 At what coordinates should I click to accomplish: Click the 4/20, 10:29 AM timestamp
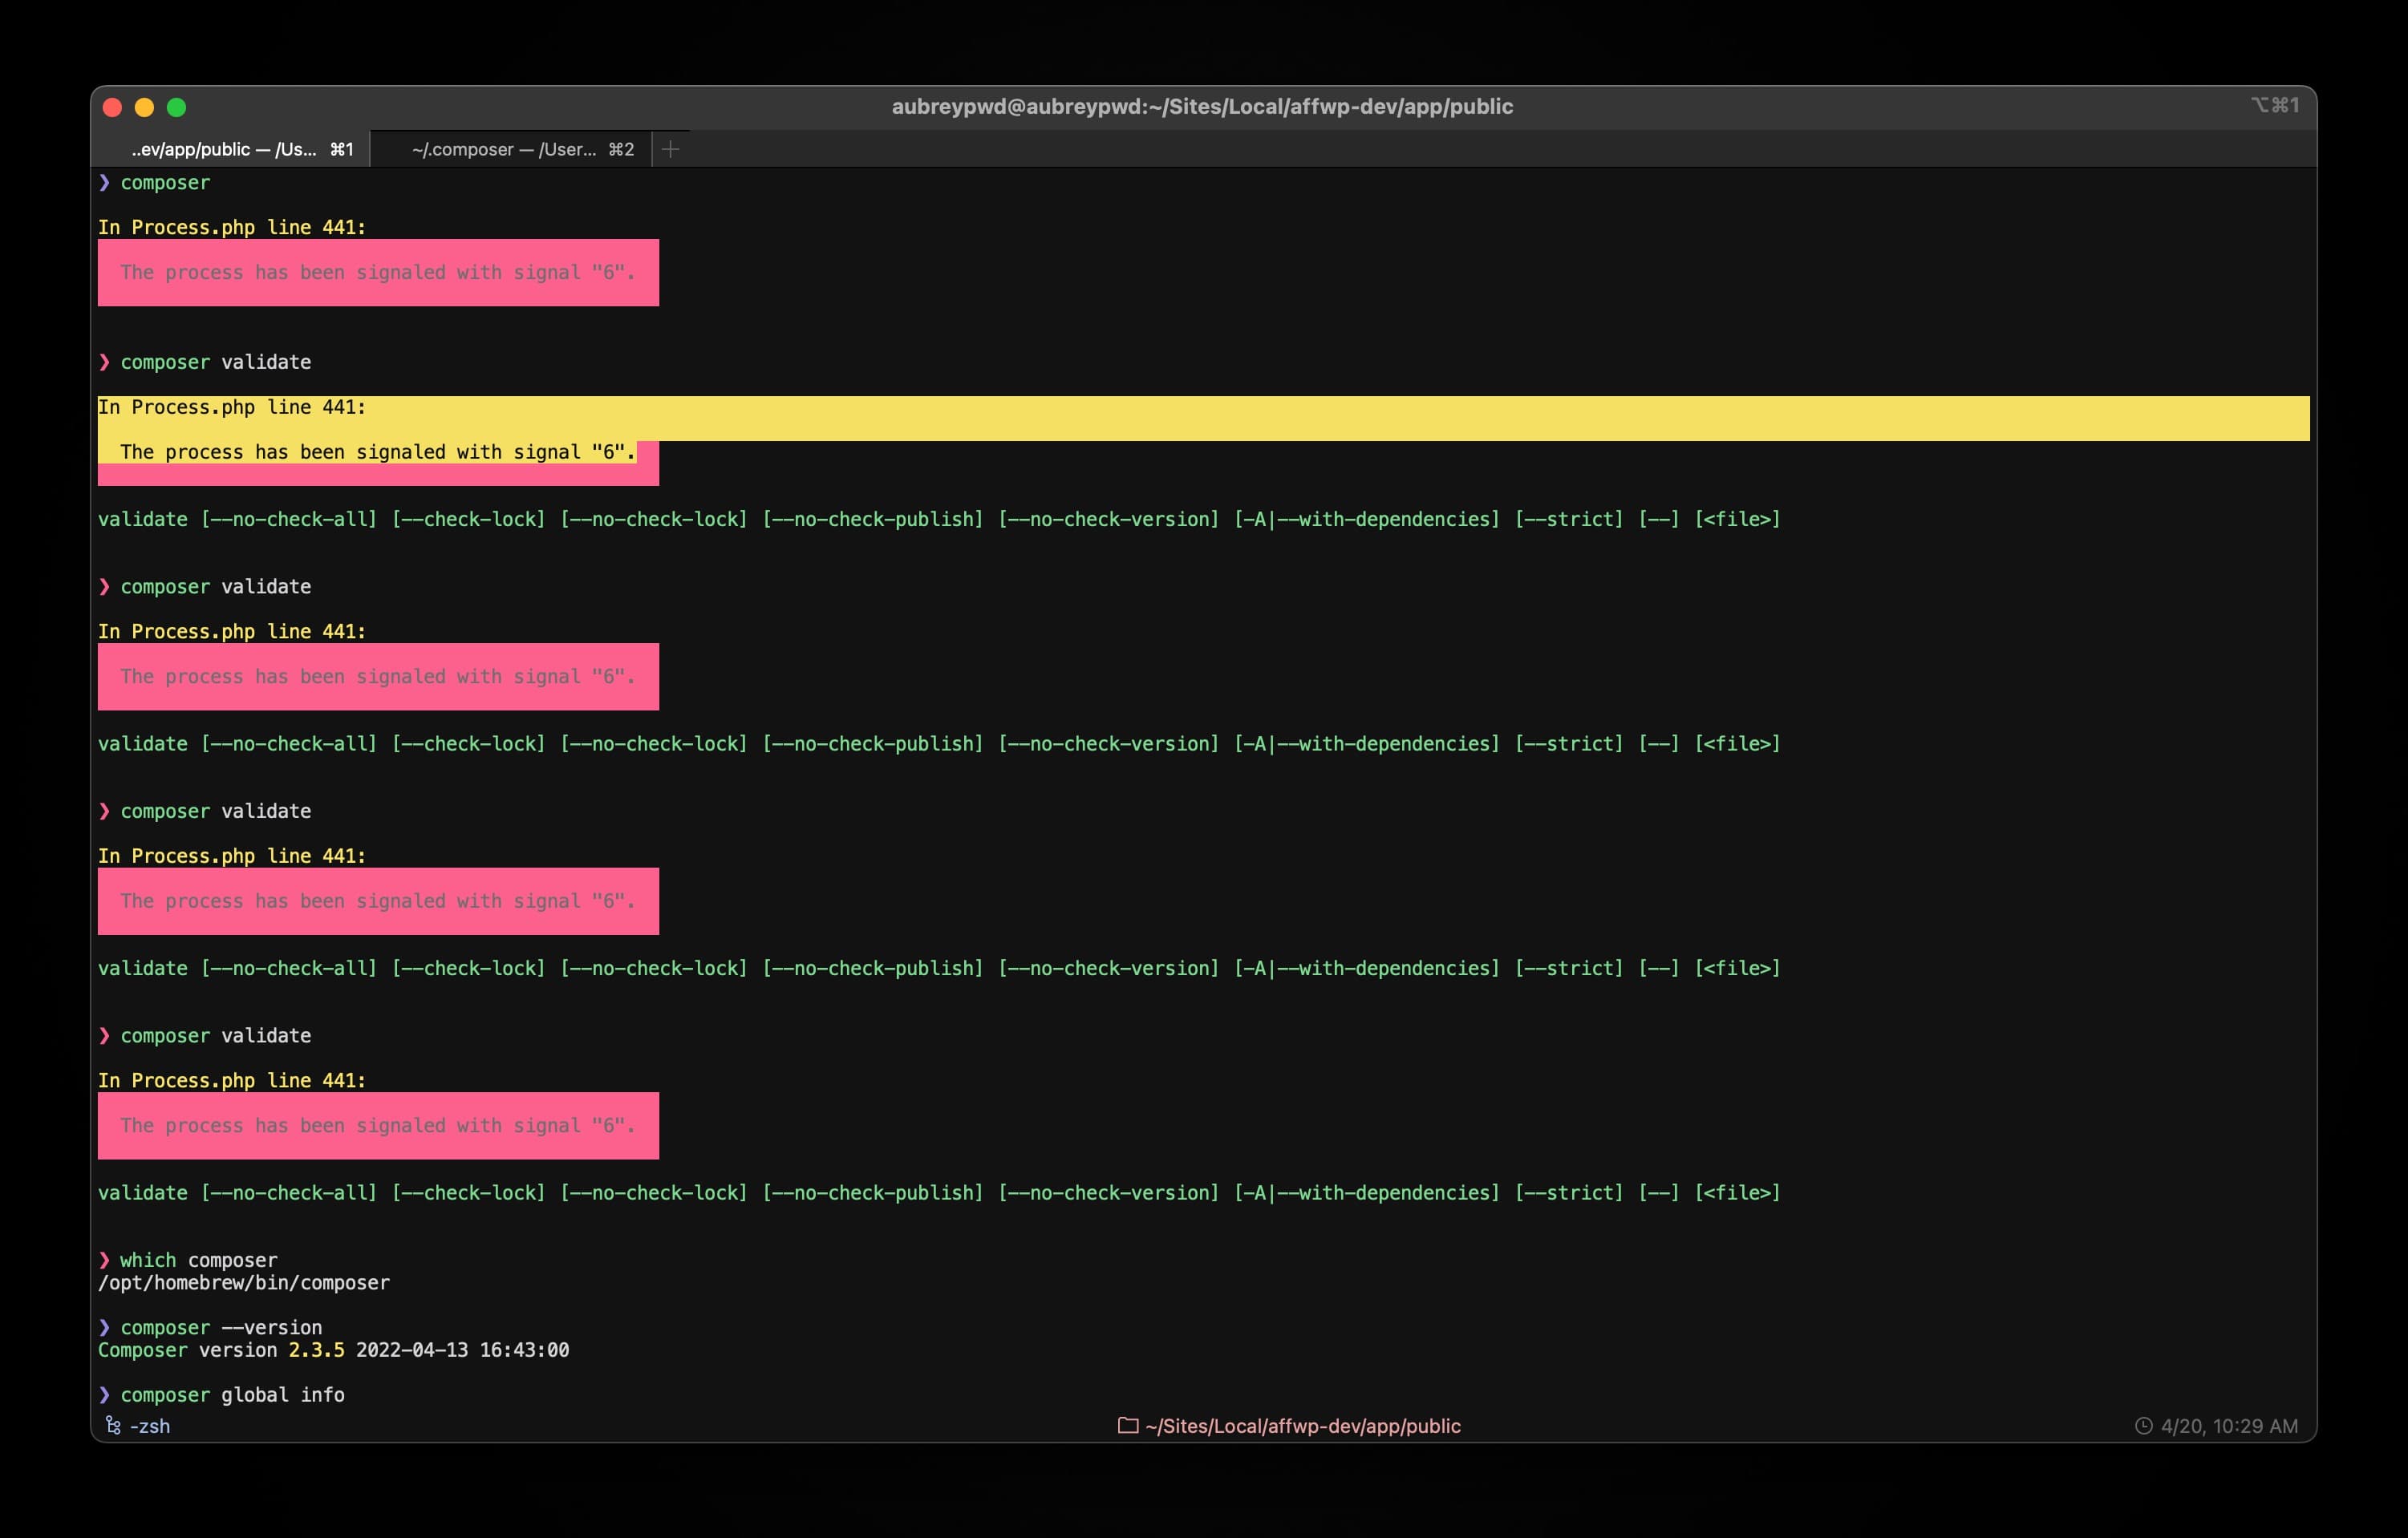(x=2228, y=1426)
